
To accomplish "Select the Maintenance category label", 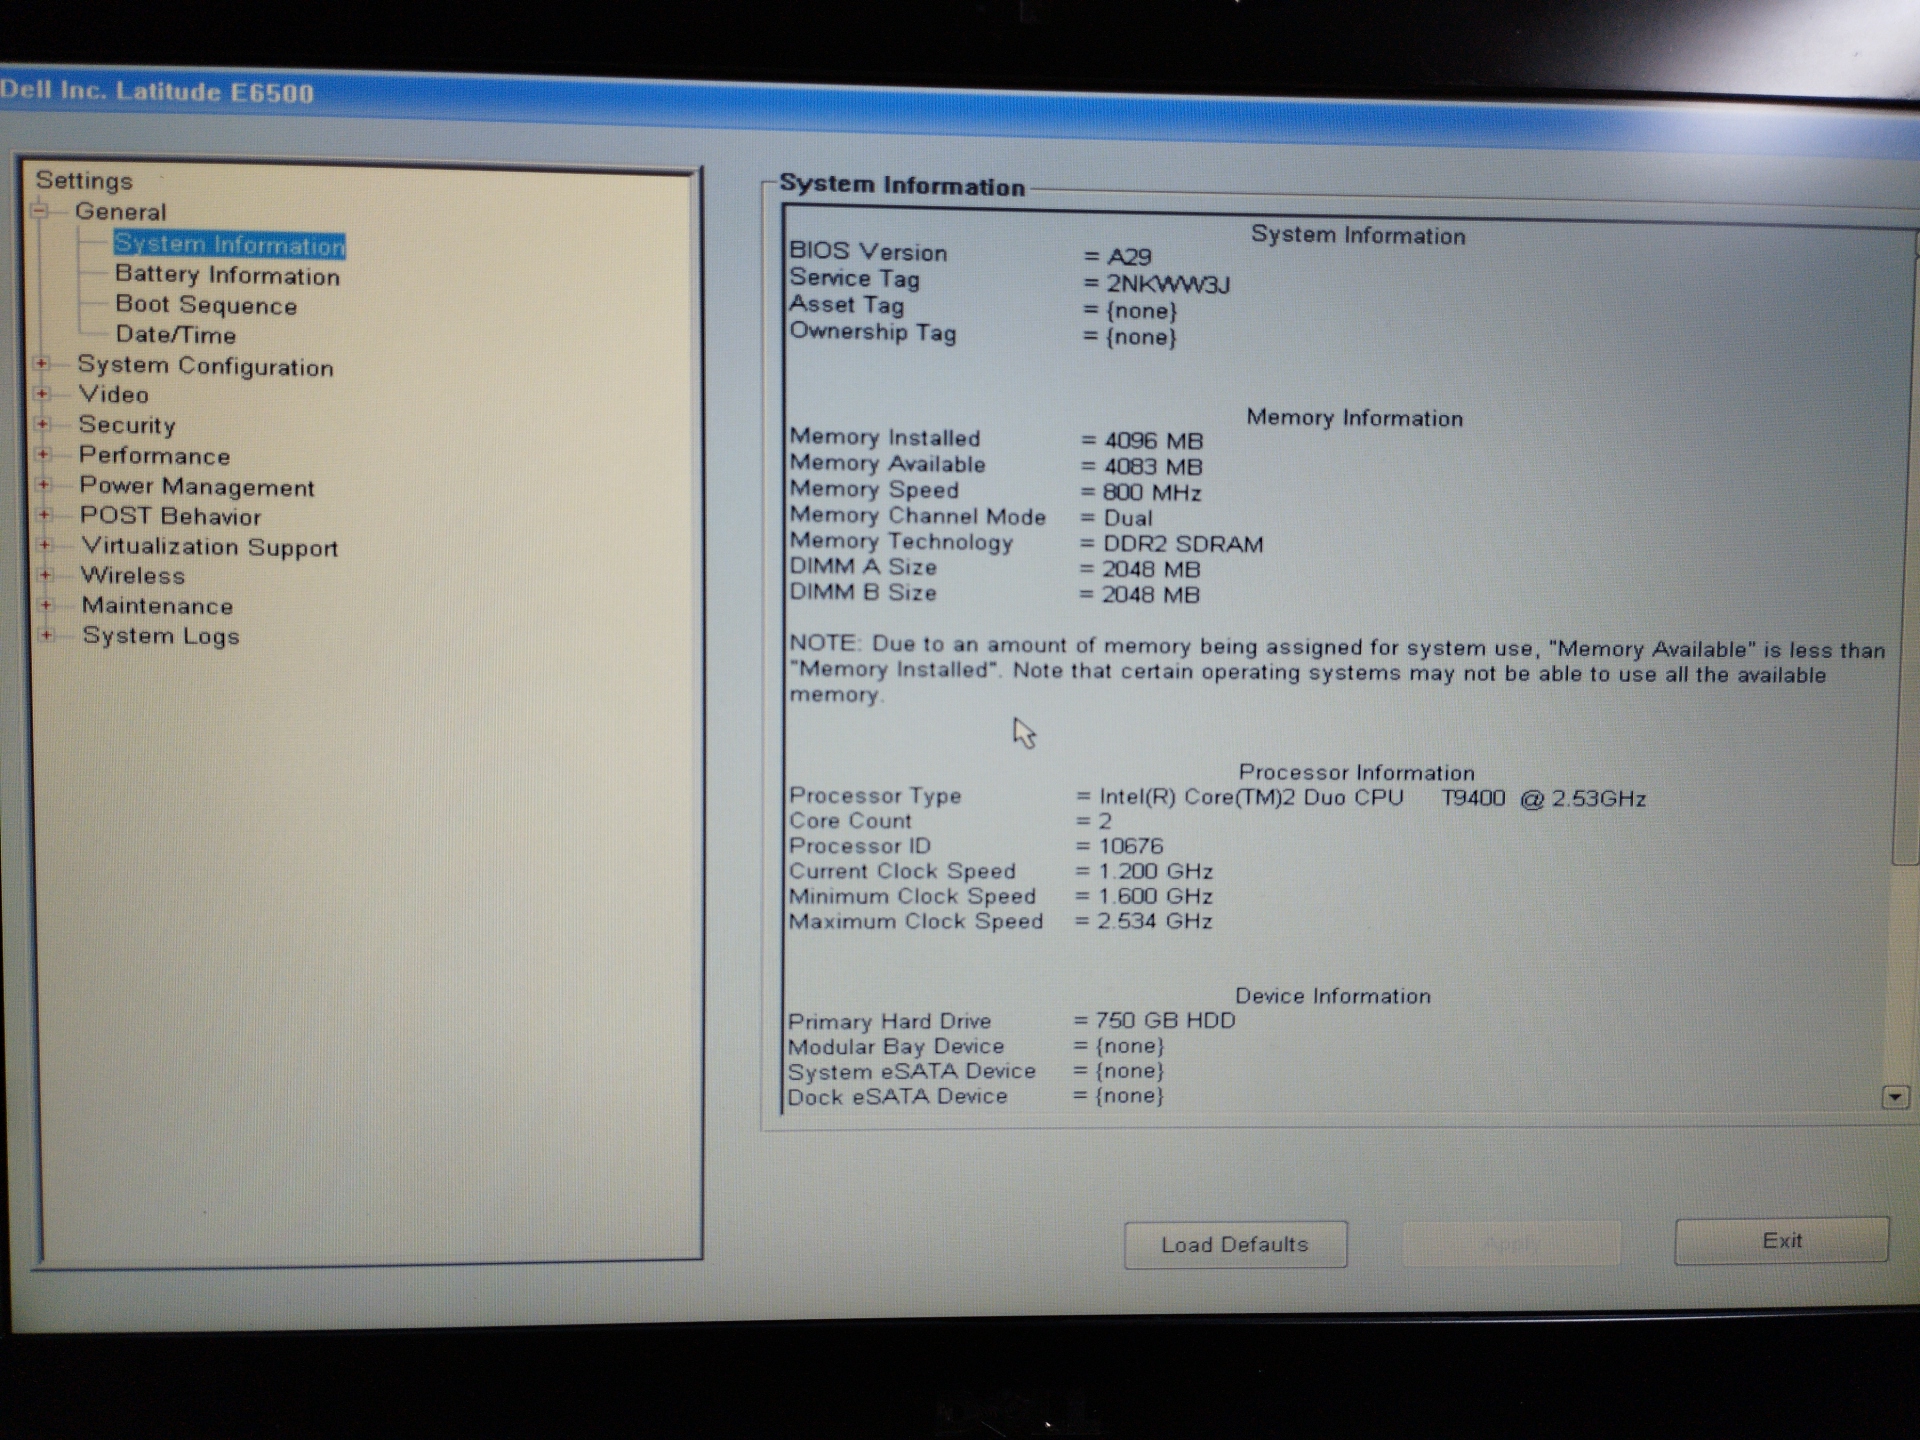I will (157, 606).
